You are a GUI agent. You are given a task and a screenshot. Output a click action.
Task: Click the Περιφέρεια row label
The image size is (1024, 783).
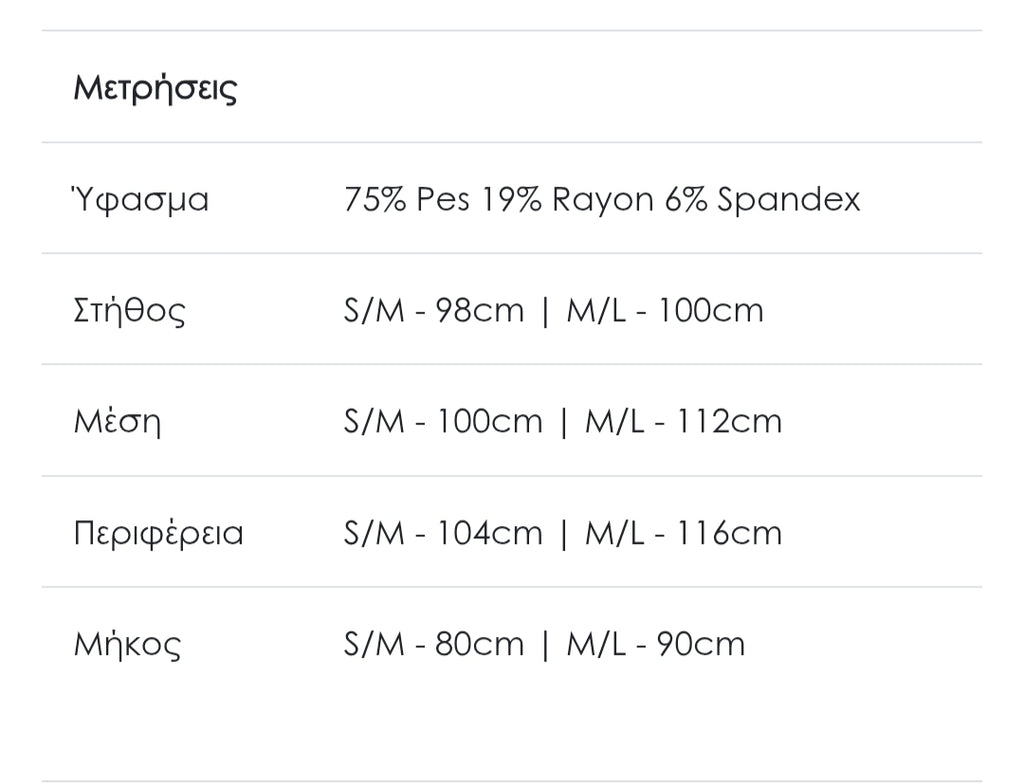[158, 532]
